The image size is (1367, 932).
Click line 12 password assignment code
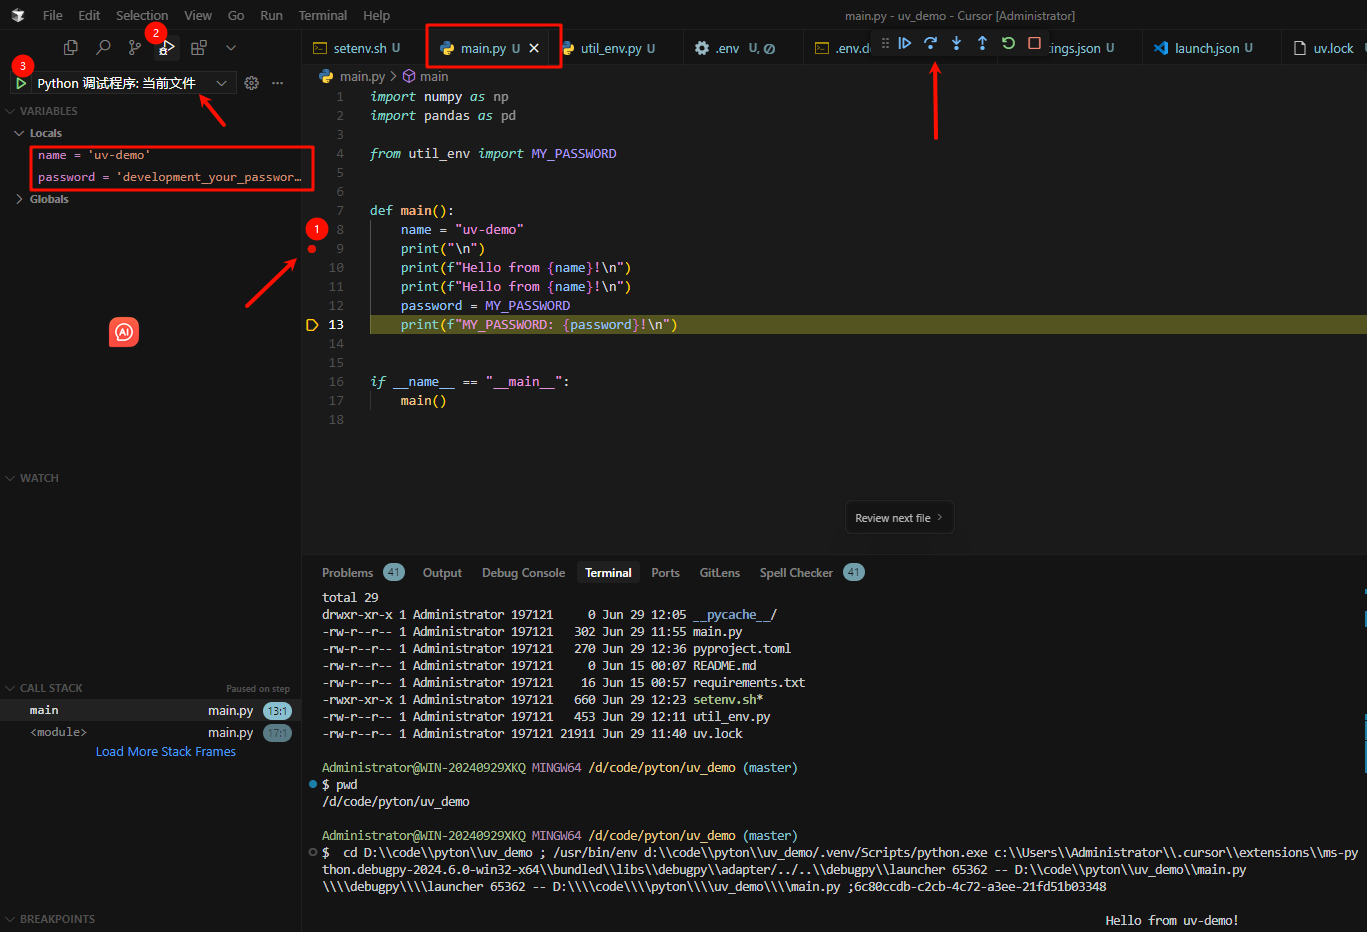pyautogui.click(x=485, y=306)
